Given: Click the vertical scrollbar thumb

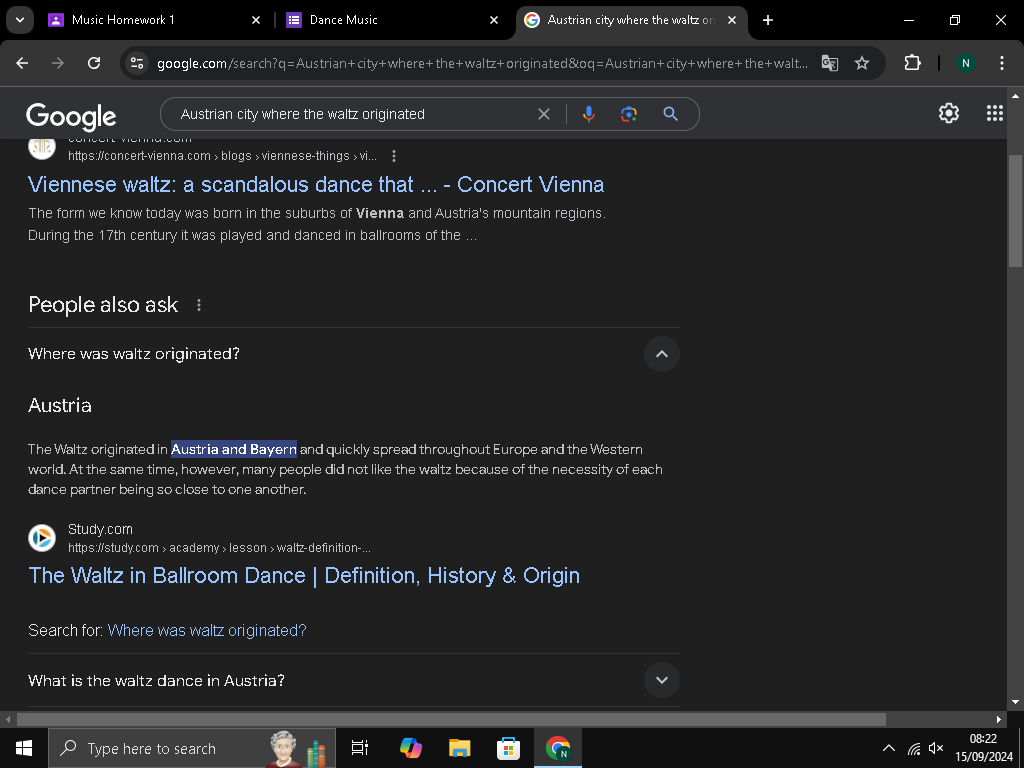Looking at the screenshot, I should (x=1015, y=210).
